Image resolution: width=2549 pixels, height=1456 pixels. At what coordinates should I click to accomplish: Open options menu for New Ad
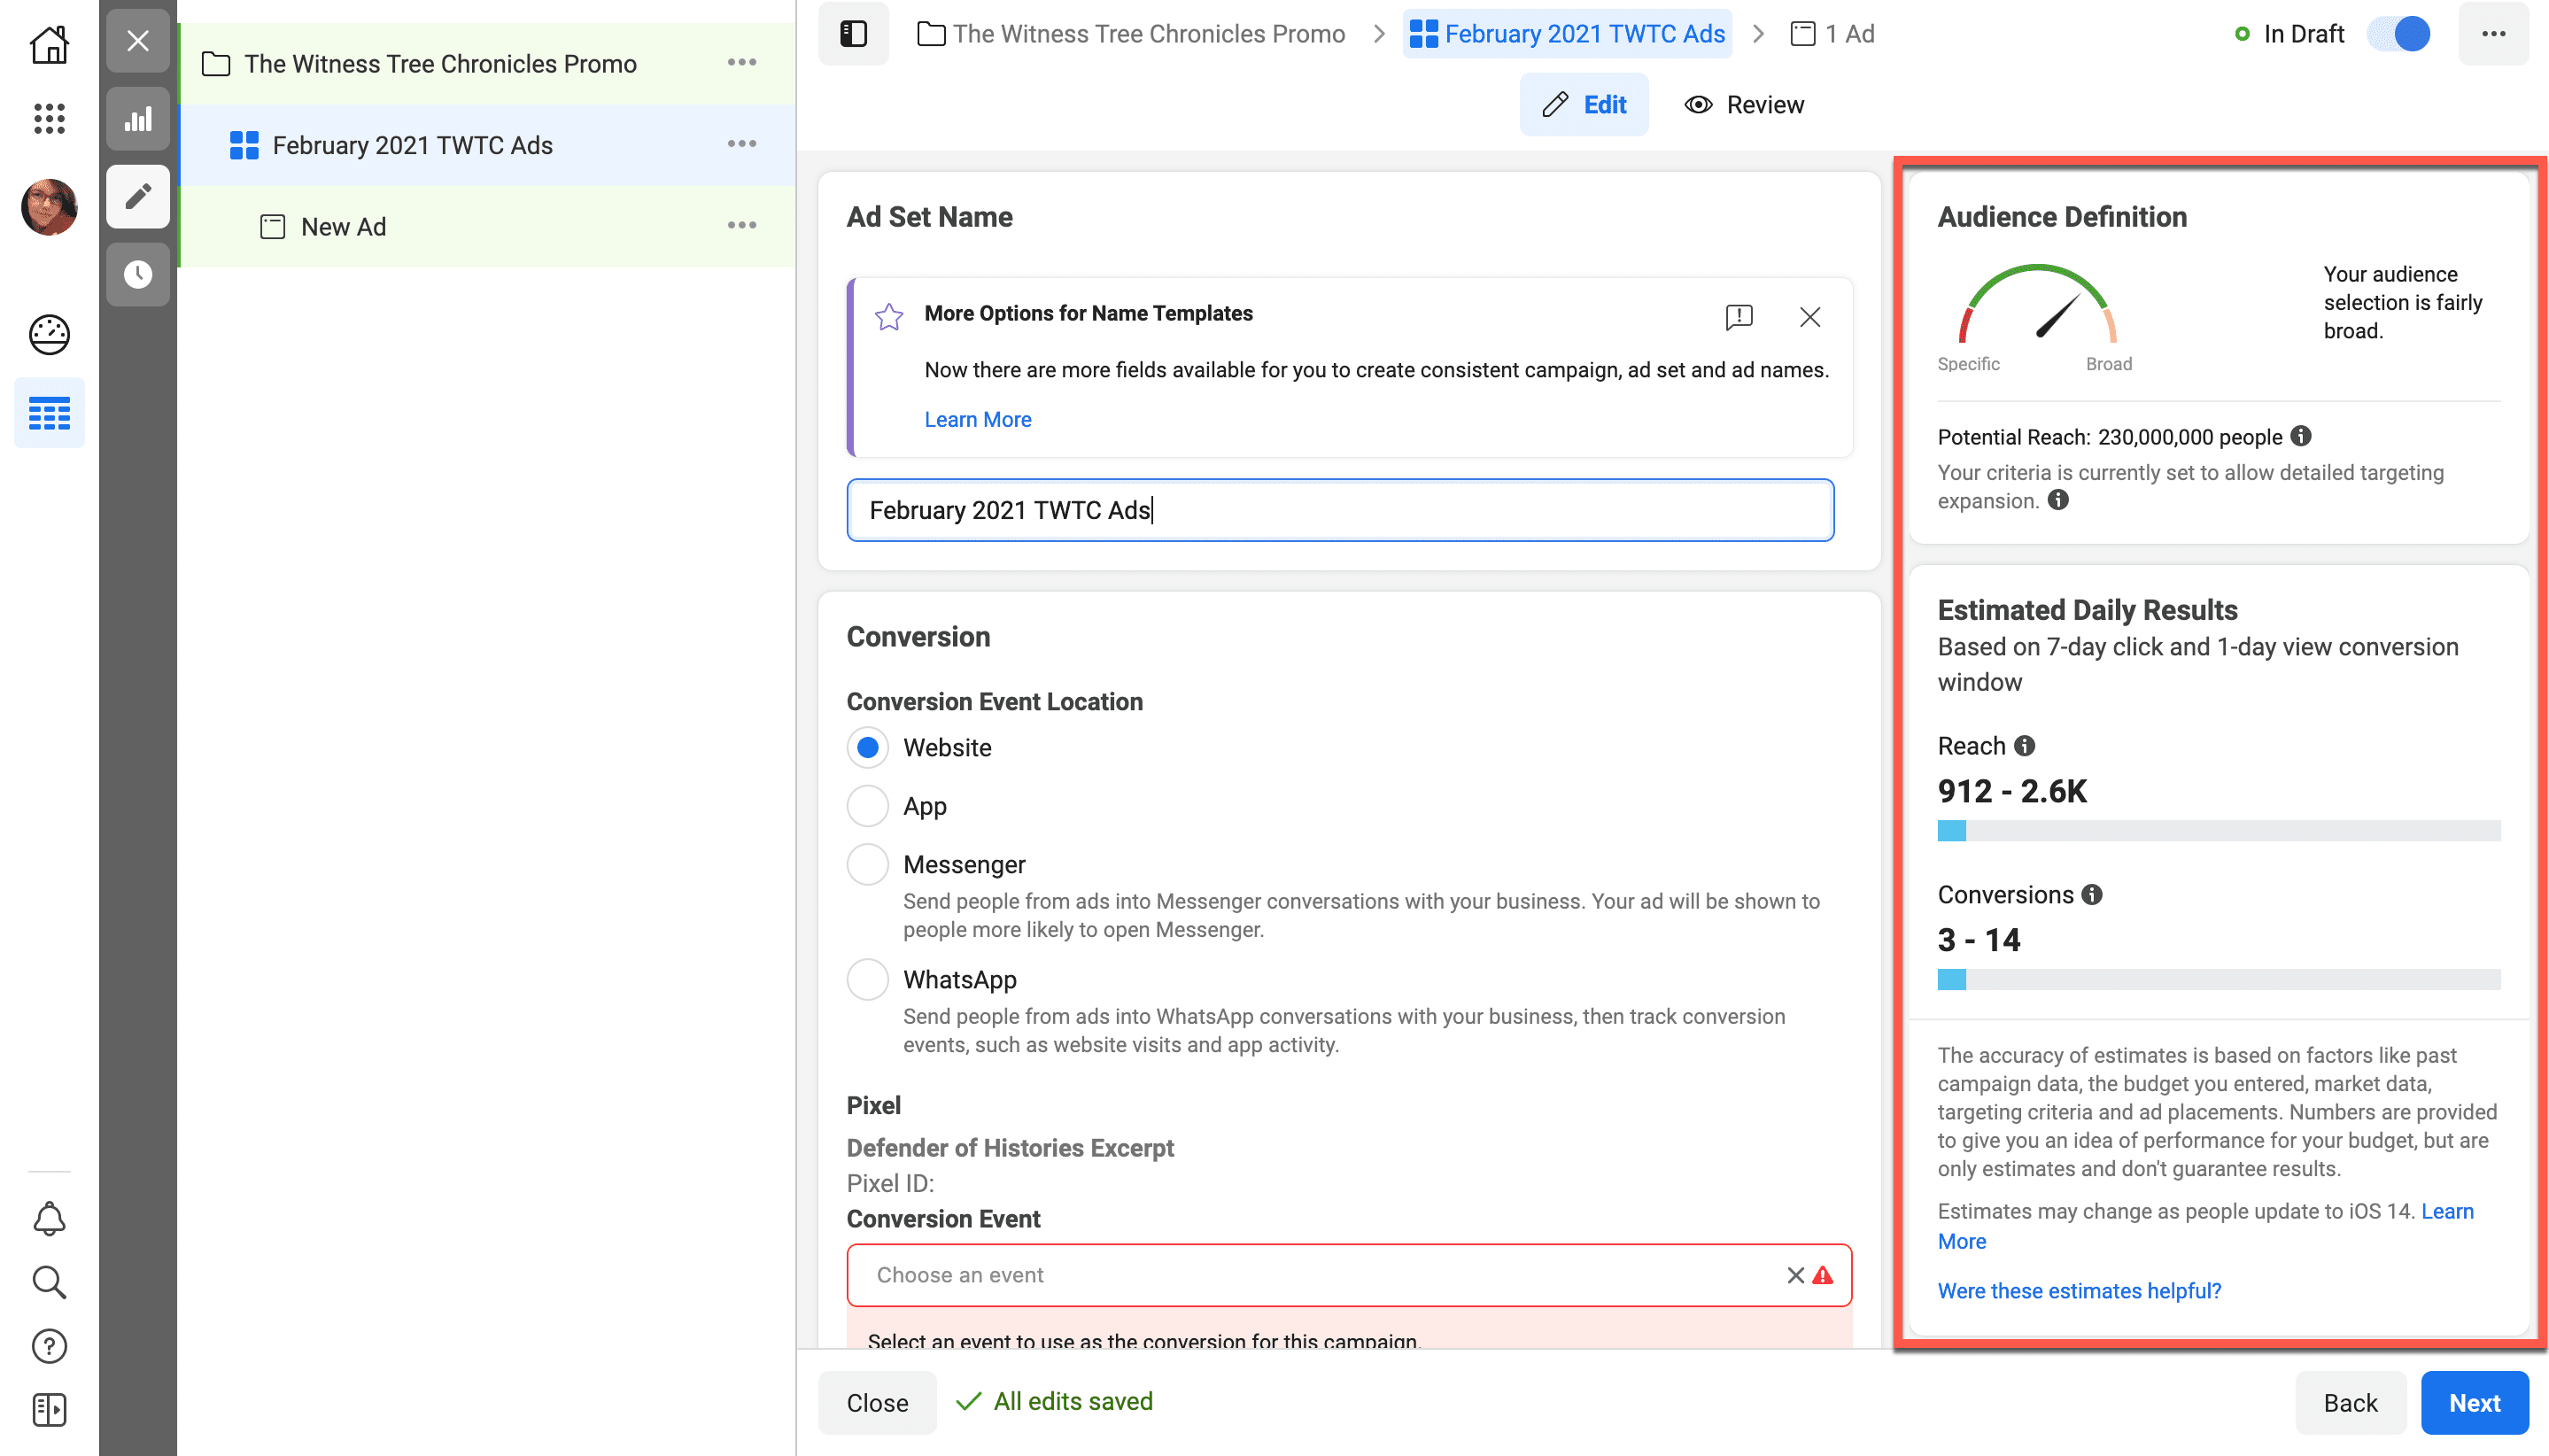pyautogui.click(x=741, y=226)
